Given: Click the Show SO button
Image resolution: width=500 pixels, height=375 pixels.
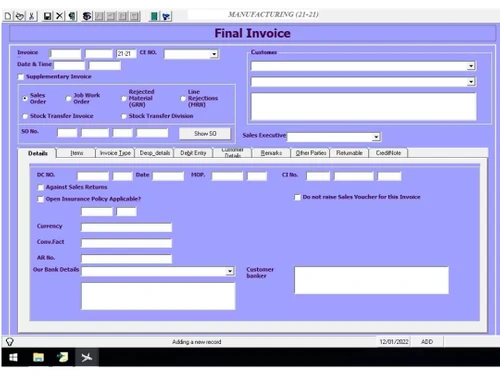Looking at the screenshot, I should pyautogui.click(x=205, y=133).
